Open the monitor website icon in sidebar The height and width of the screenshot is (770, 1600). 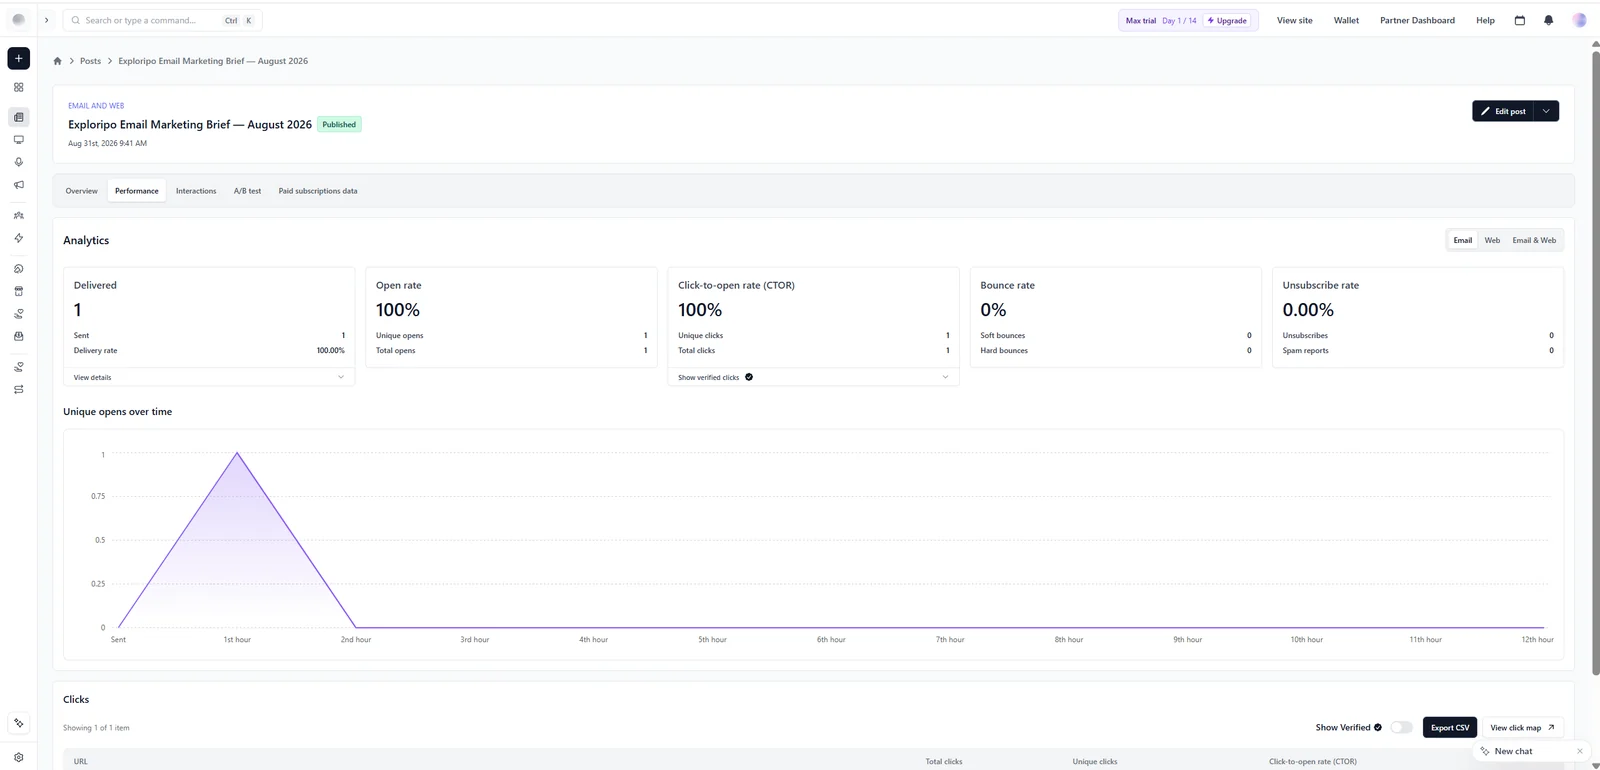(x=18, y=140)
